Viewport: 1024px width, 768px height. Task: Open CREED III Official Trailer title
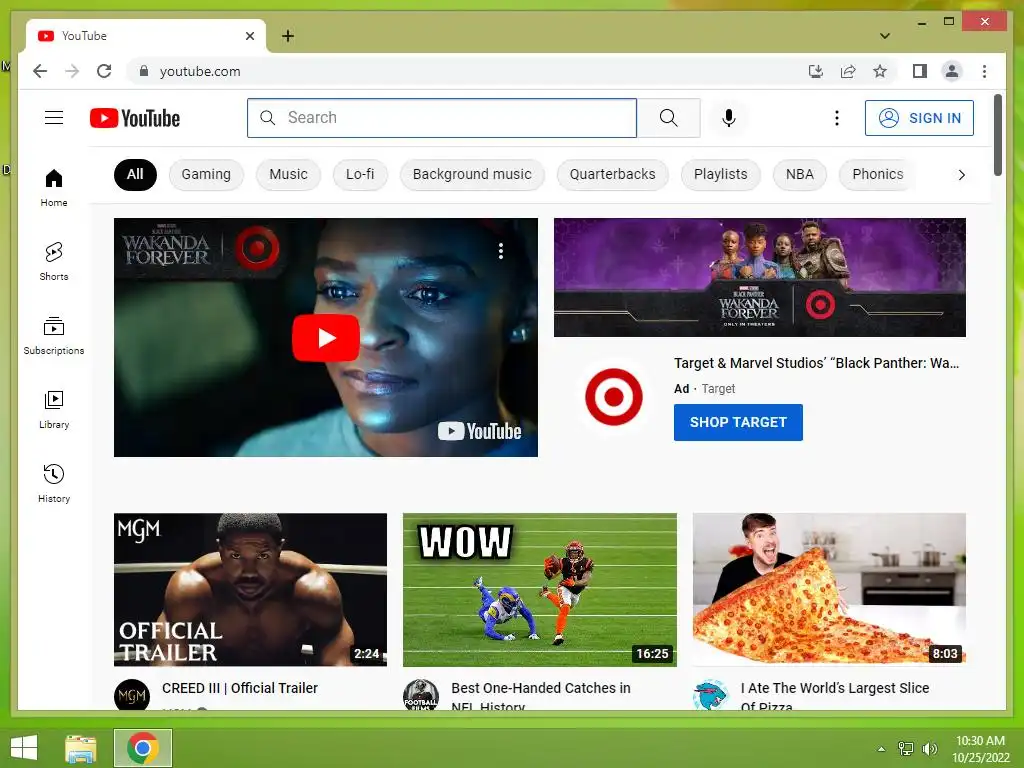click(240, 688)
